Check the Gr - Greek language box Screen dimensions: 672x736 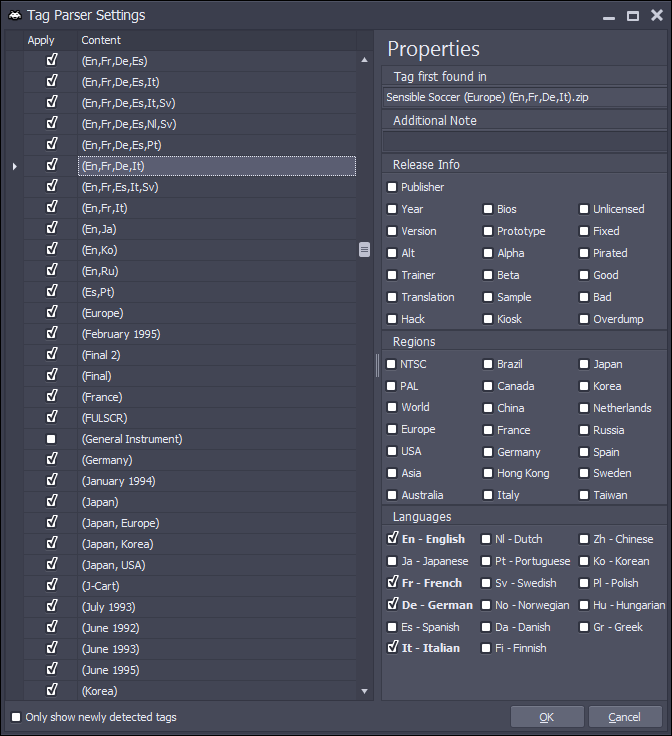(584, 627)
